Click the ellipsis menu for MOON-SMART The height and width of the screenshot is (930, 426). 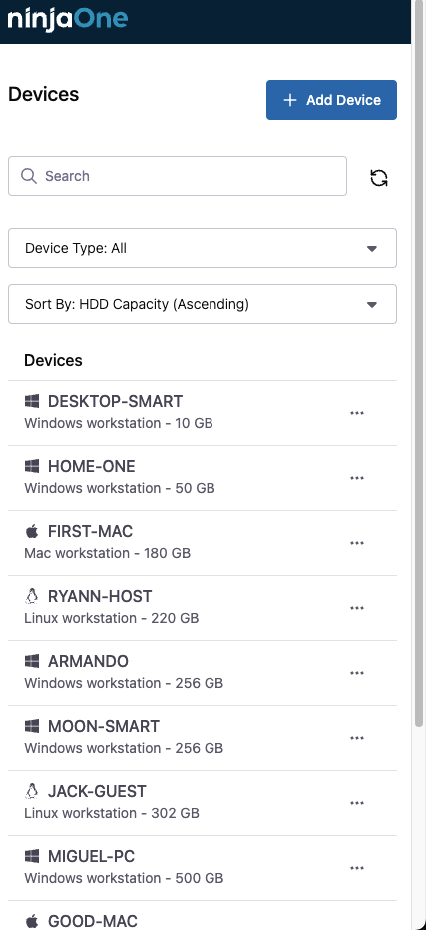(x=357, y=738)
